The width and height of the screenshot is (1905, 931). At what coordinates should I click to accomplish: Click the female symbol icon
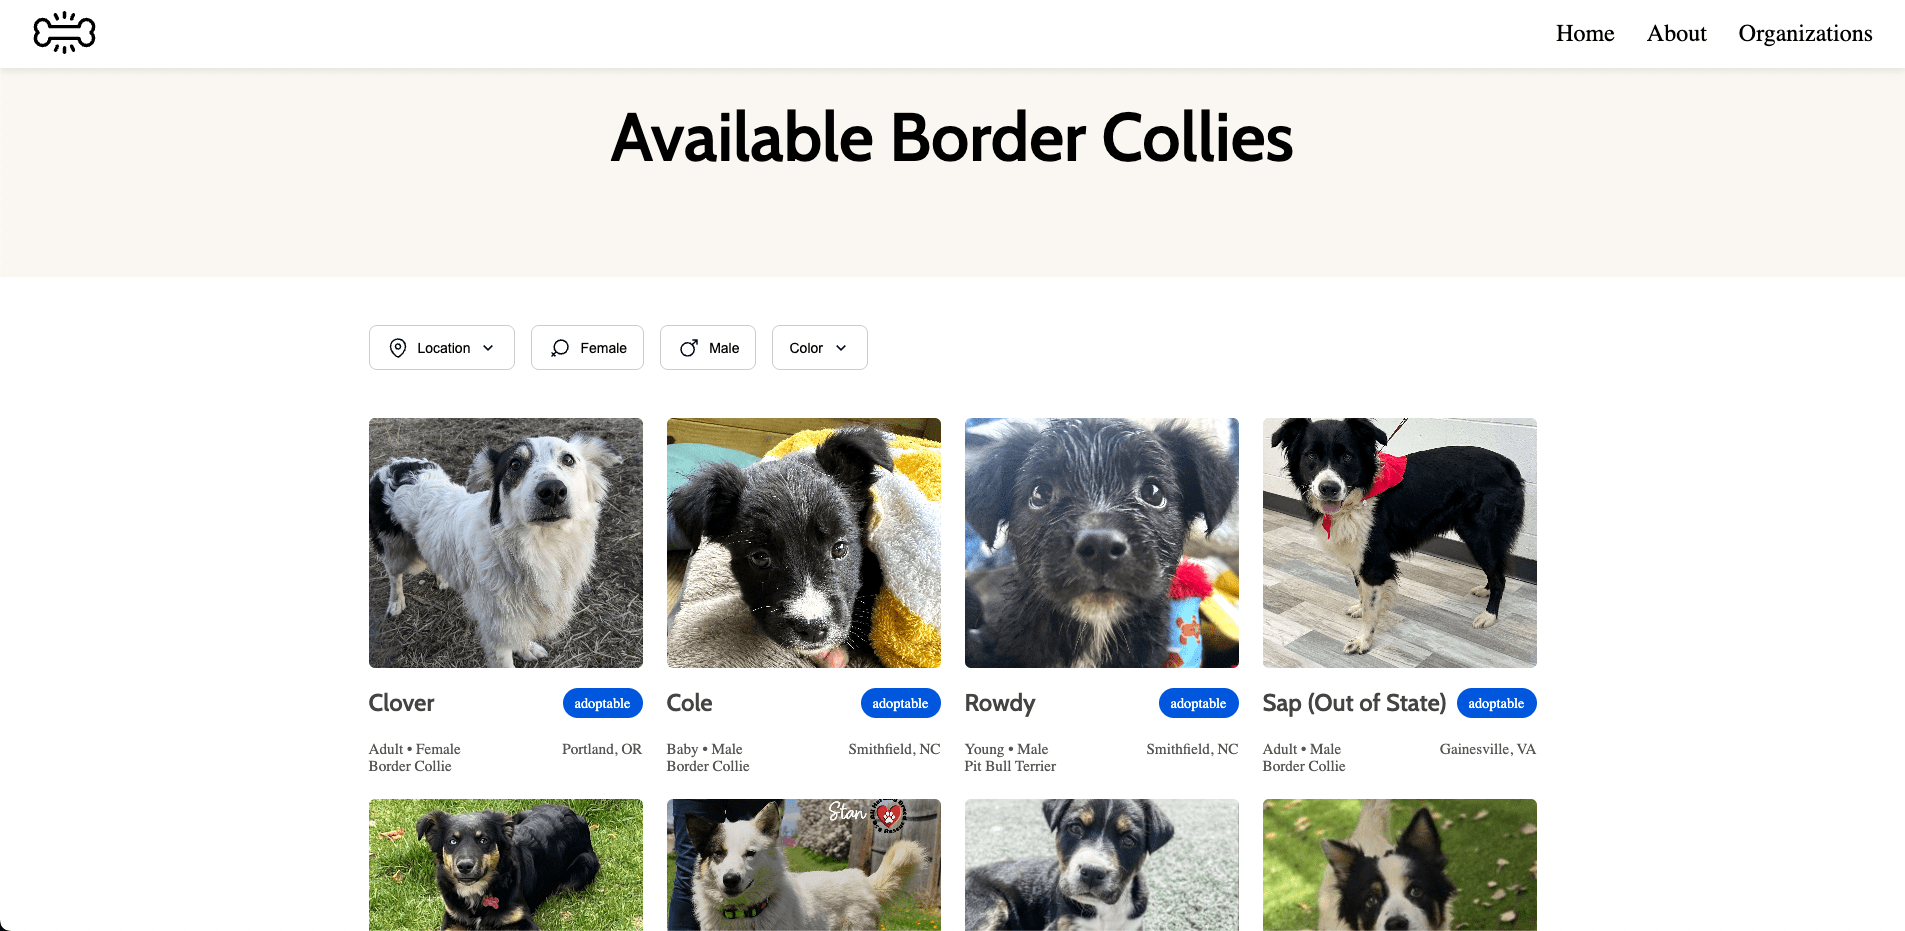[x=560, y=348]
